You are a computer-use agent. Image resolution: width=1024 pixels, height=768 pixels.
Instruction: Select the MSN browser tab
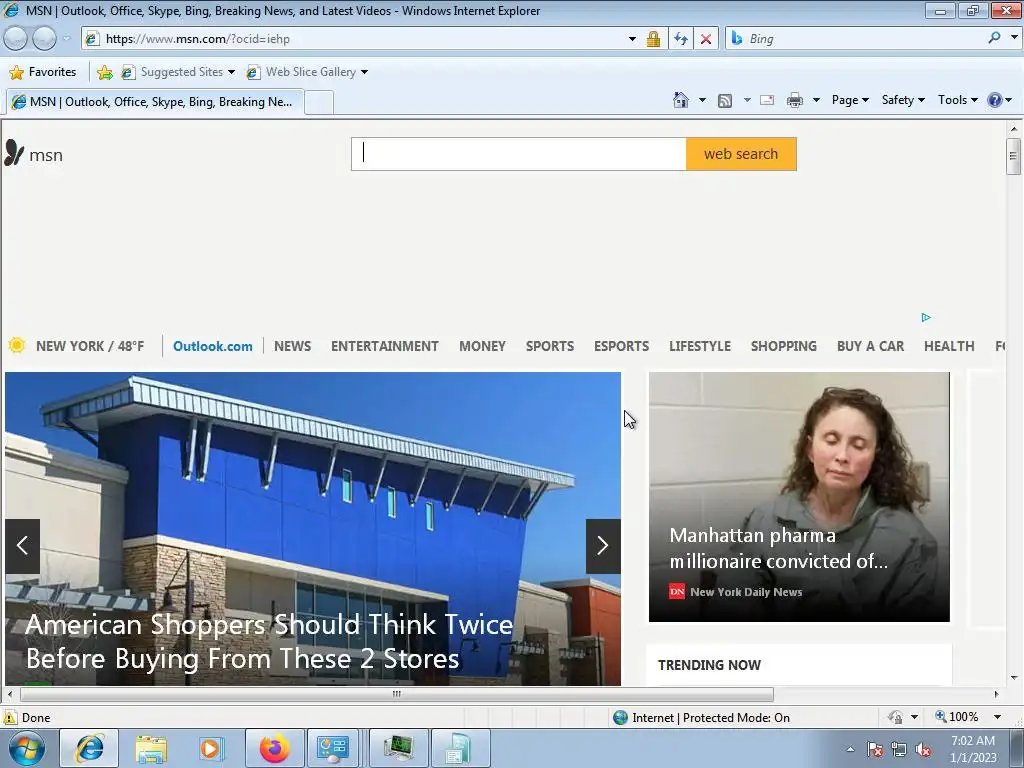pos(155,102)
